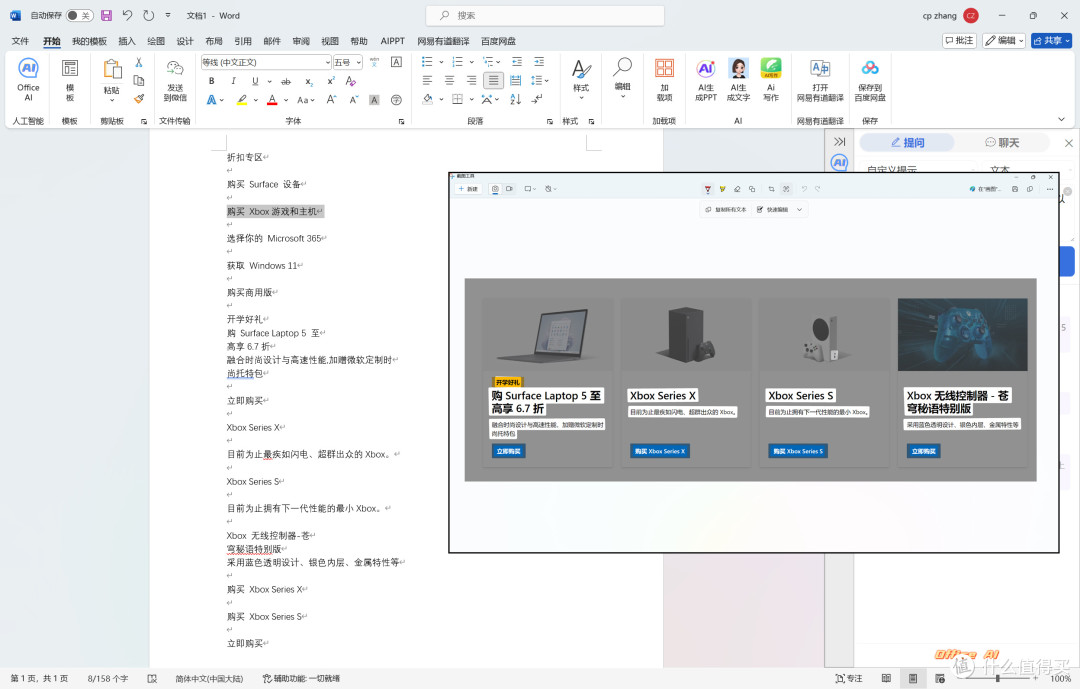Click the AI生成PPT icon
The height and width of the screenshot is (689, 1080).
(x=706, y=79)
